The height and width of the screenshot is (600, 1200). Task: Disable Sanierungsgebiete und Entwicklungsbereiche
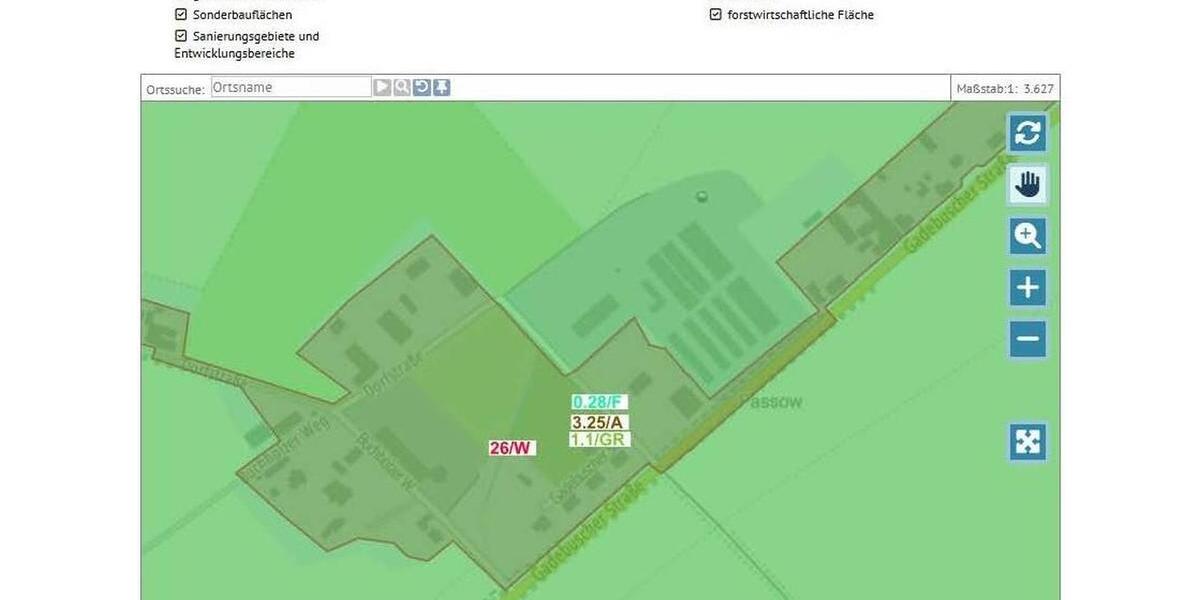pos(181,35)
